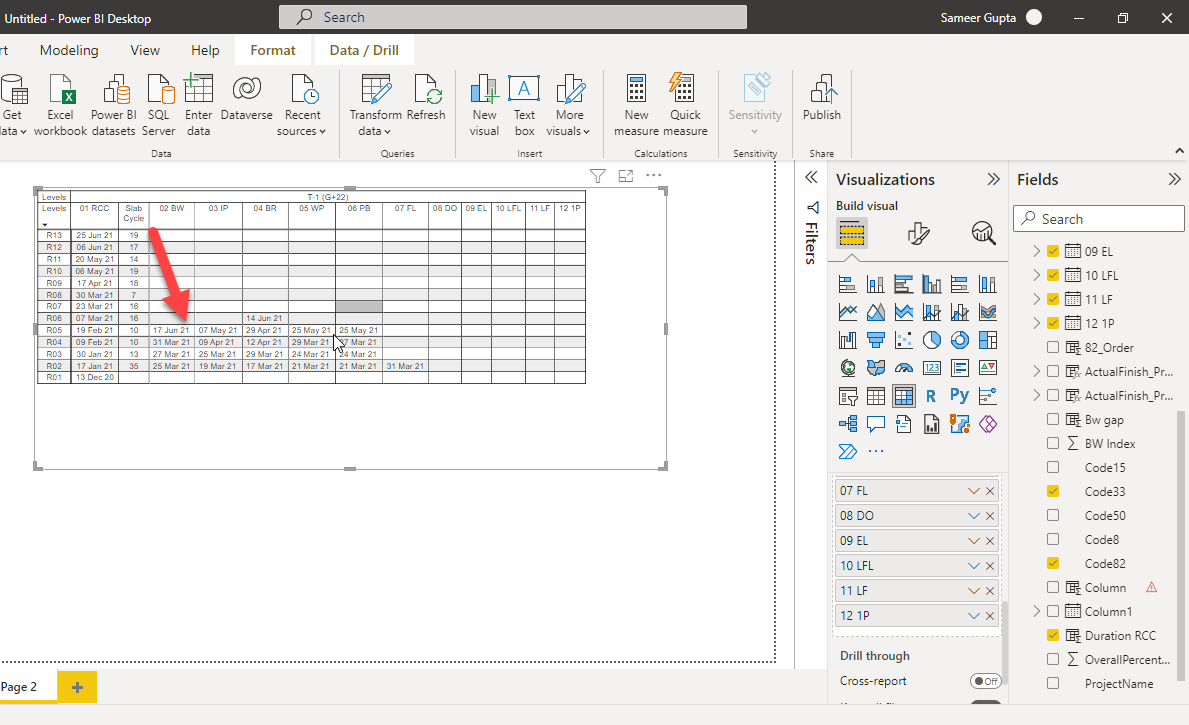The image size is (1189, 725).
Task: Switch to the Data / Drill tab
Action: [x=364, y=50]
